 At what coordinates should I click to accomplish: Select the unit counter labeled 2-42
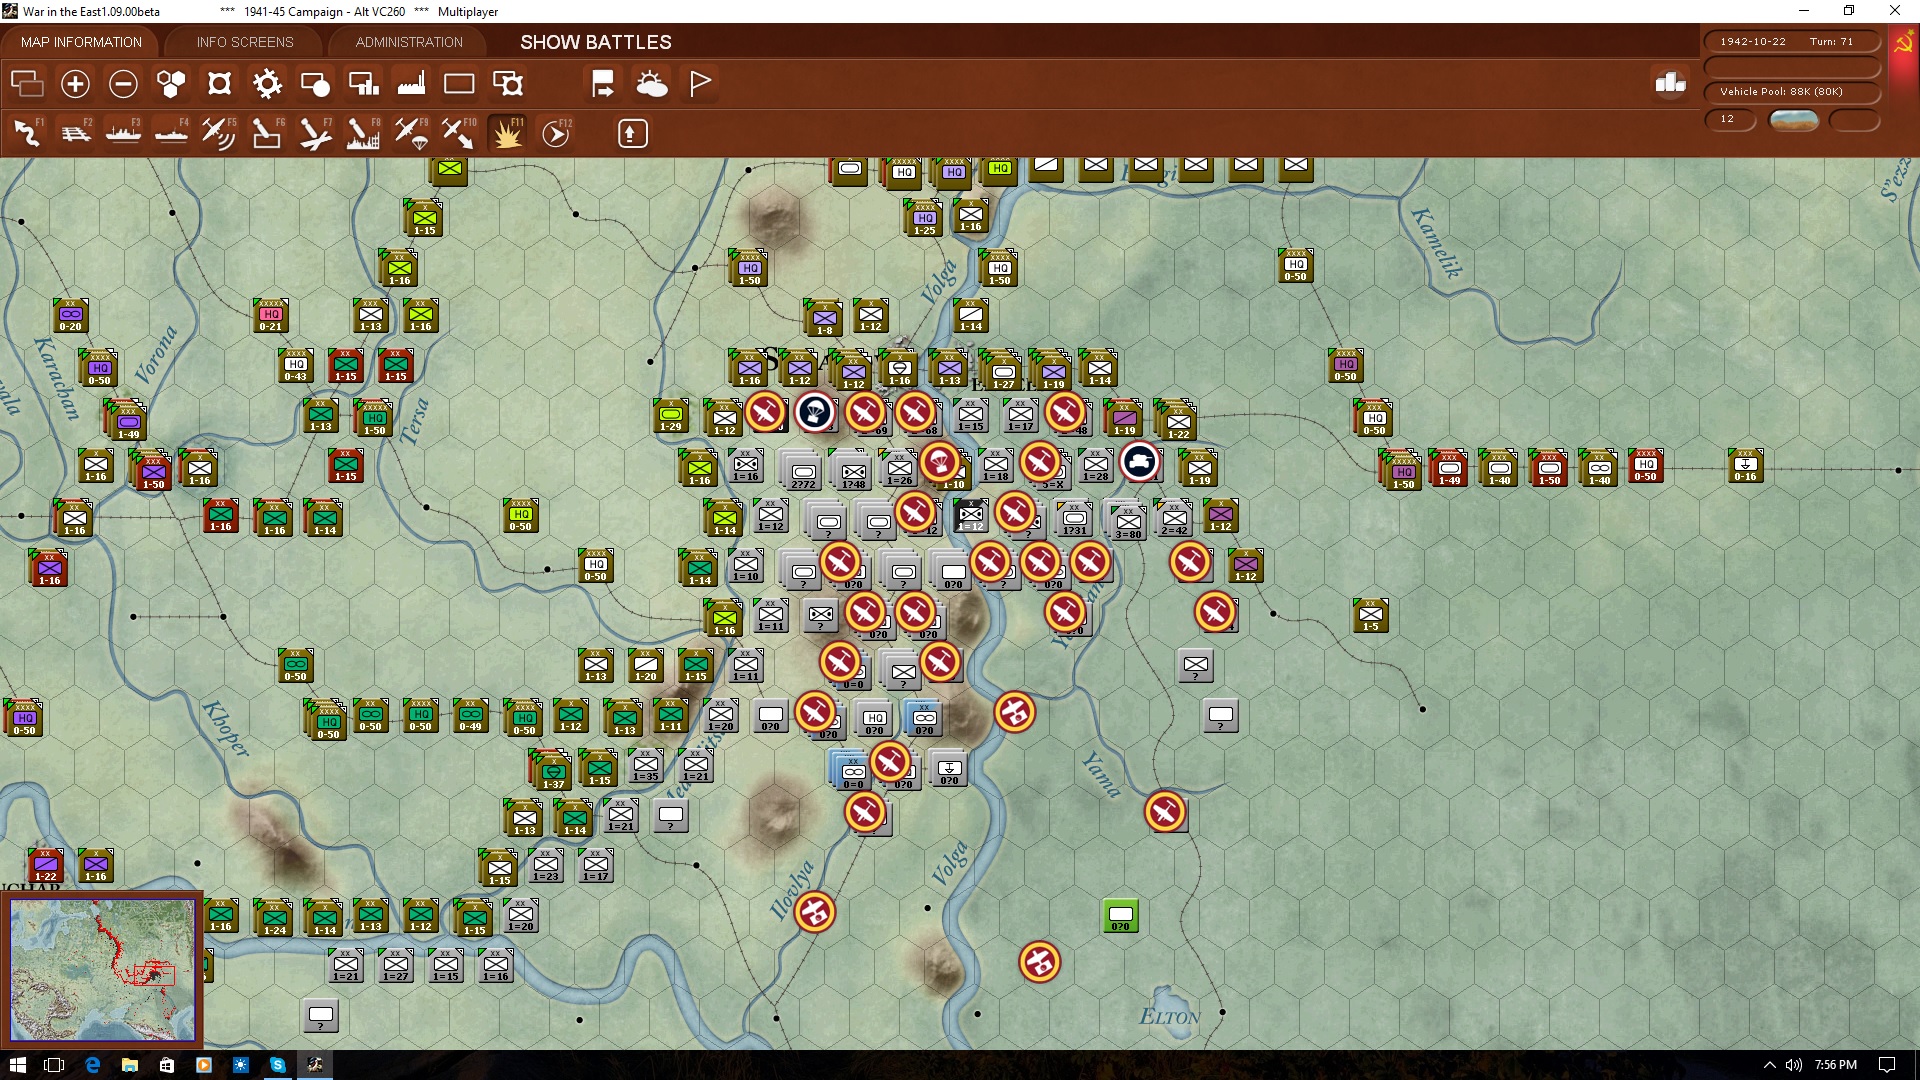click(x=1175, y=518)
